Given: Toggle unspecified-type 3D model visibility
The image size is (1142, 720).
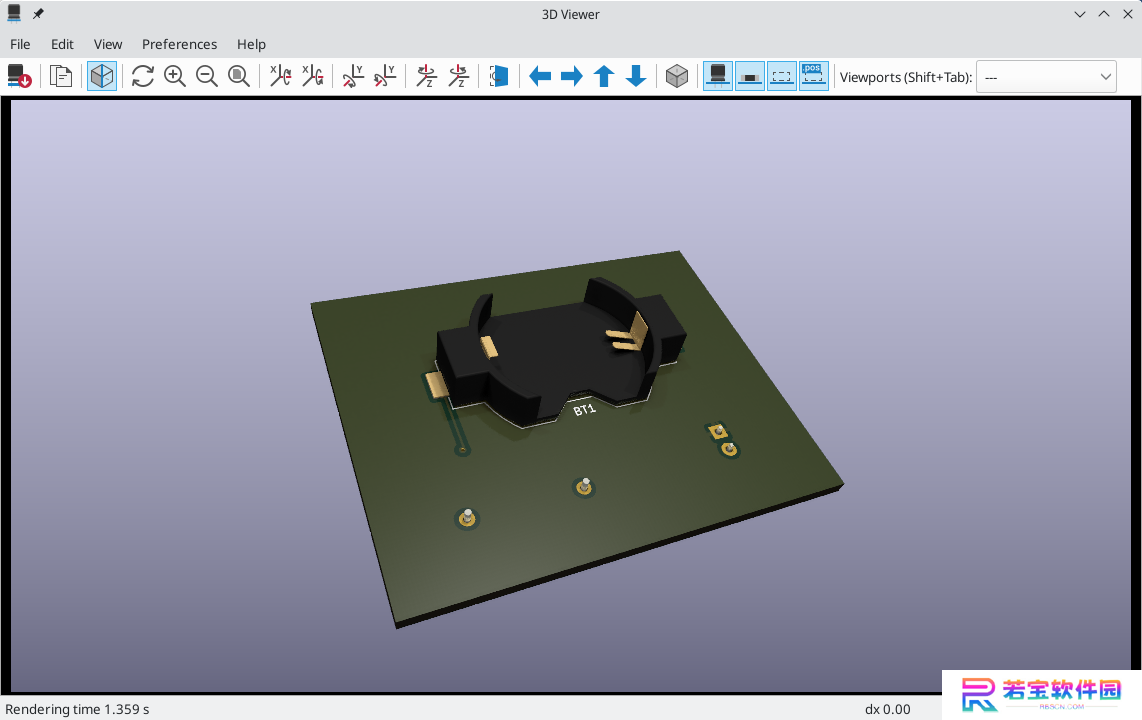Looking at the screenshot, I should tap(782, 76).
